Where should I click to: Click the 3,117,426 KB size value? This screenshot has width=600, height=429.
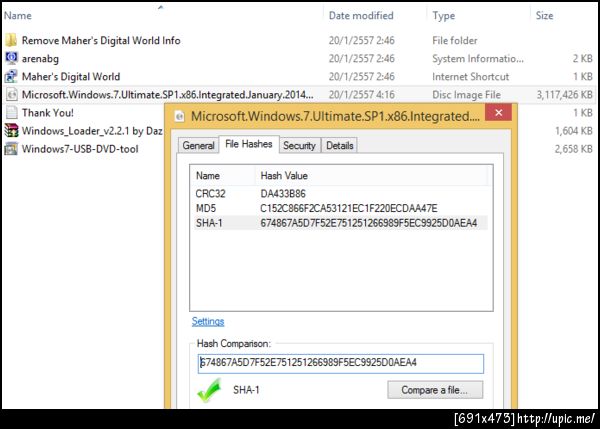[564, 95]
